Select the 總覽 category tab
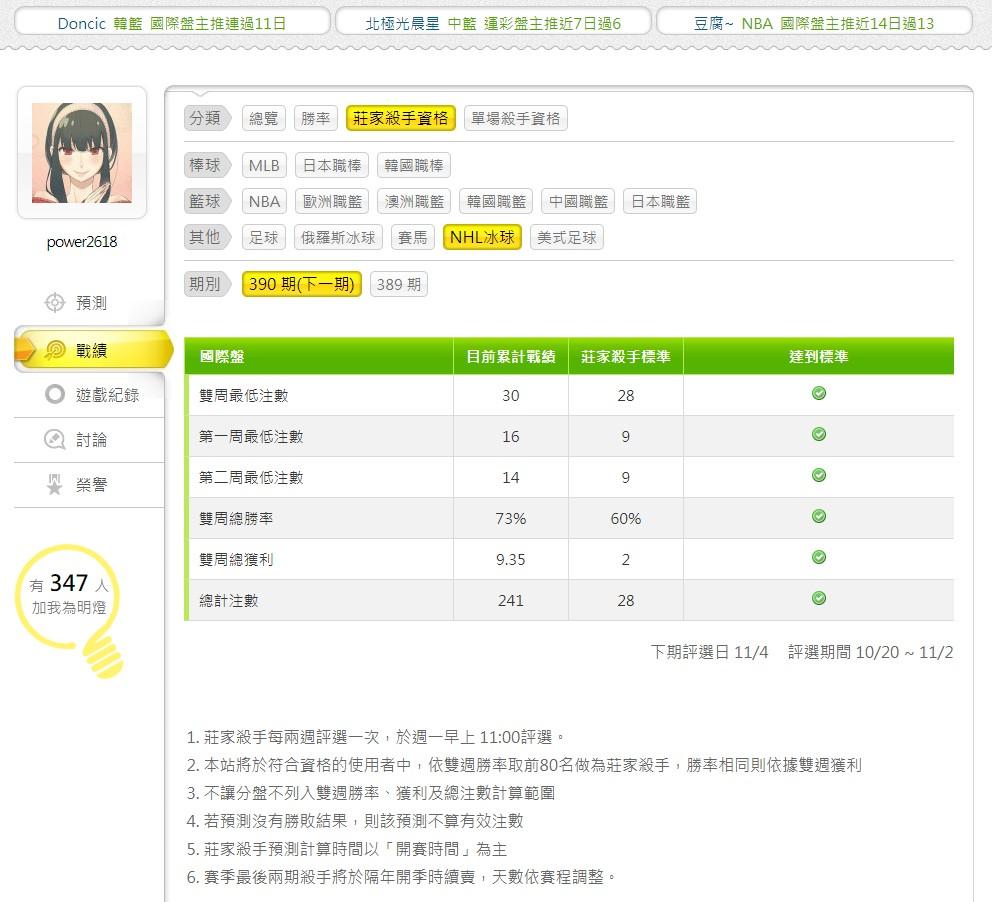 [x=264, y=118]
